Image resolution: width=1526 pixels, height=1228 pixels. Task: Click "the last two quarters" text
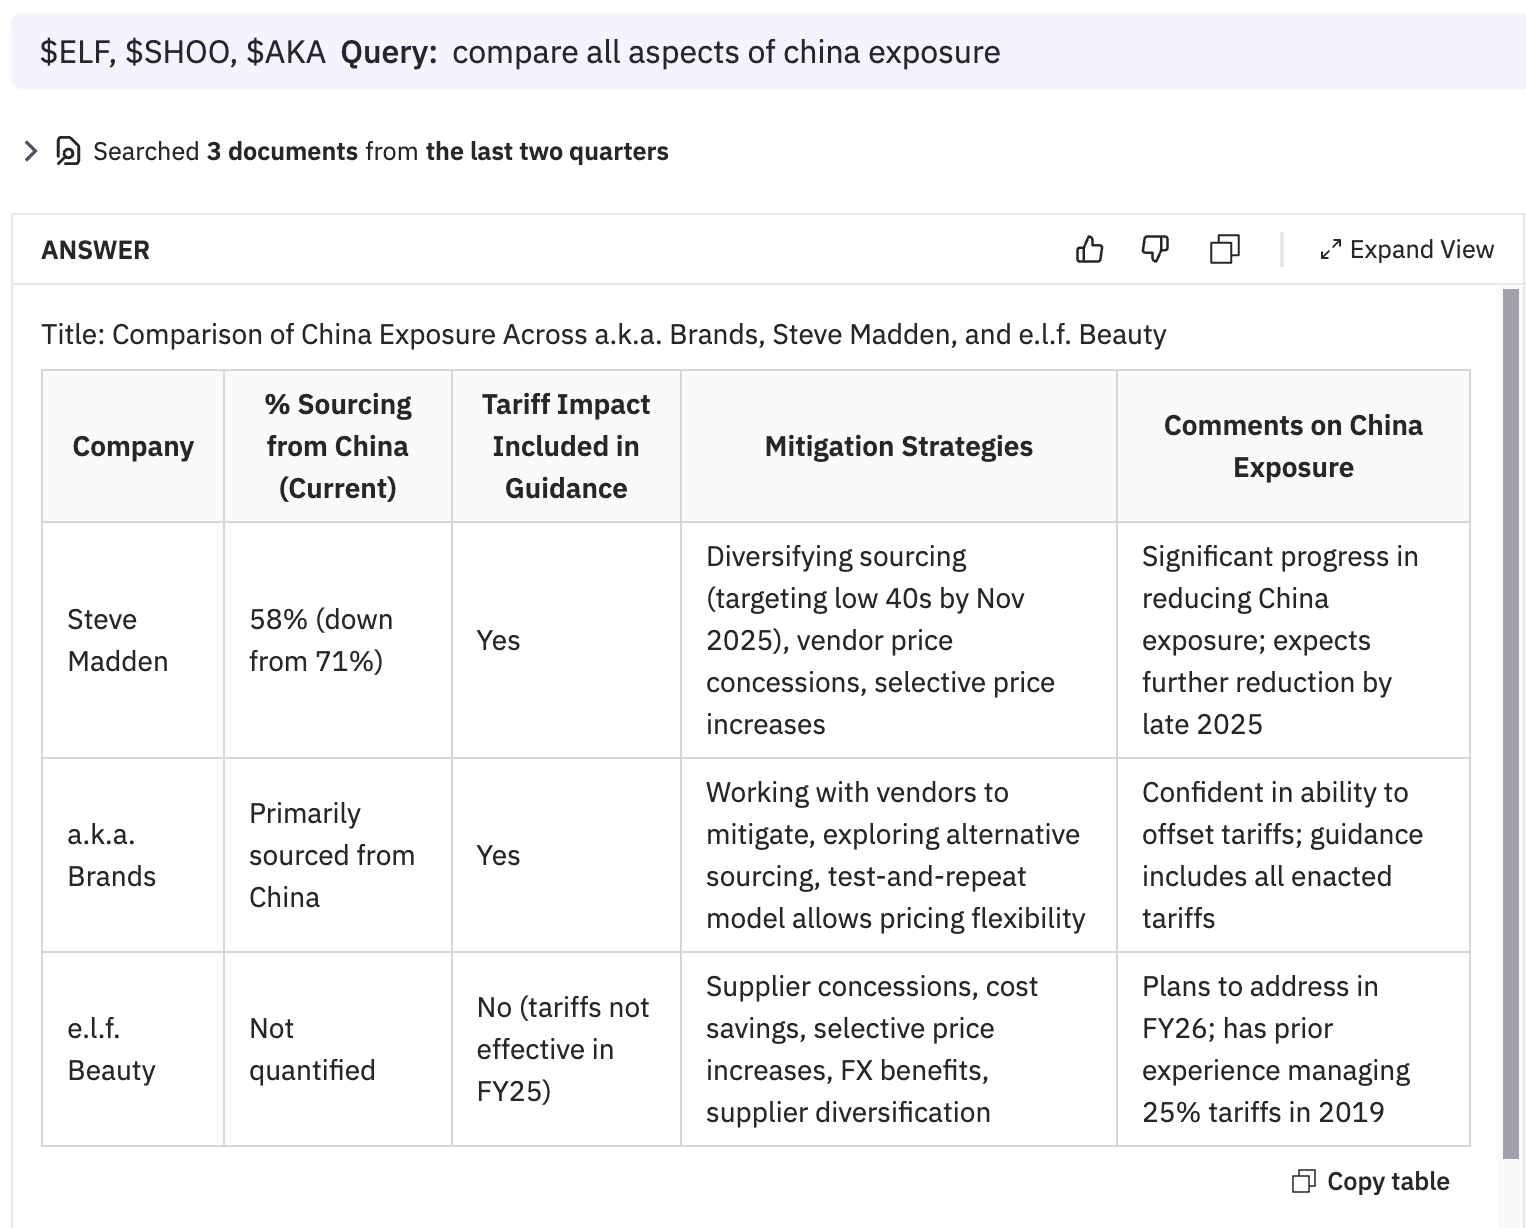pos(547,151)
